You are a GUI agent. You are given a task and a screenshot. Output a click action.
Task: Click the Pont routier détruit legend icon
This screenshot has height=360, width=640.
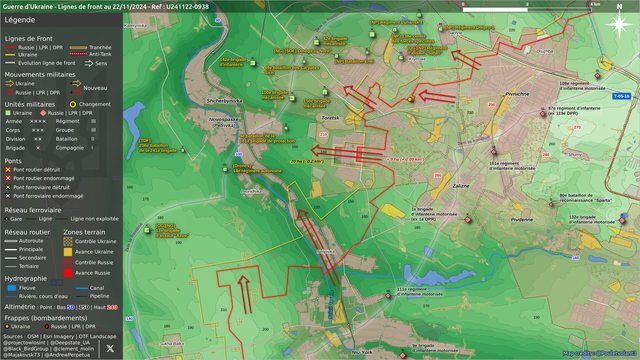(x=8, y=169)
